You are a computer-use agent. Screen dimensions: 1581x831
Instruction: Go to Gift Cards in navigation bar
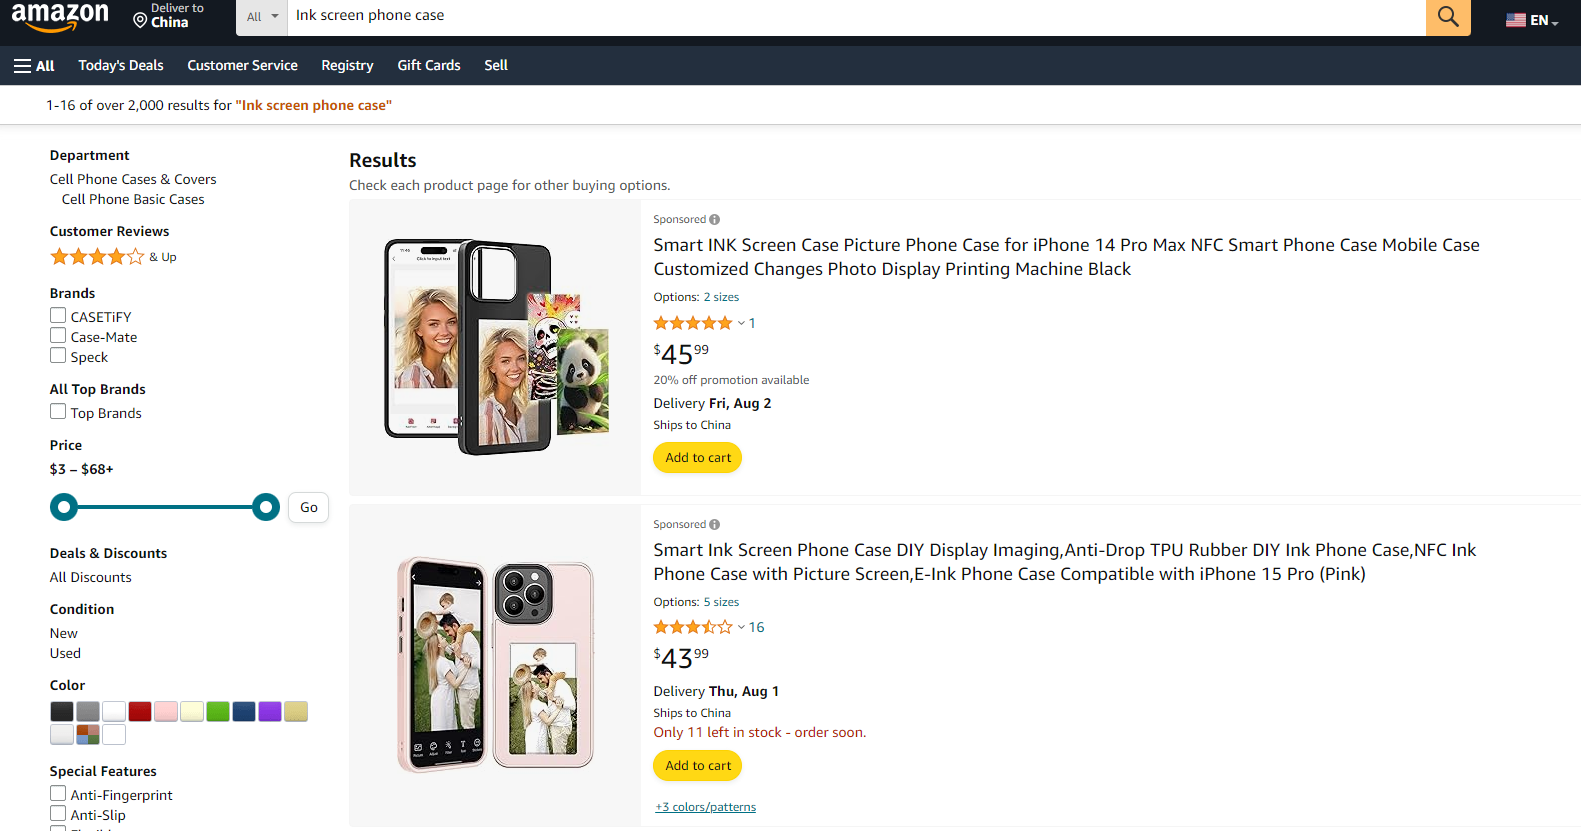(429, 66)
